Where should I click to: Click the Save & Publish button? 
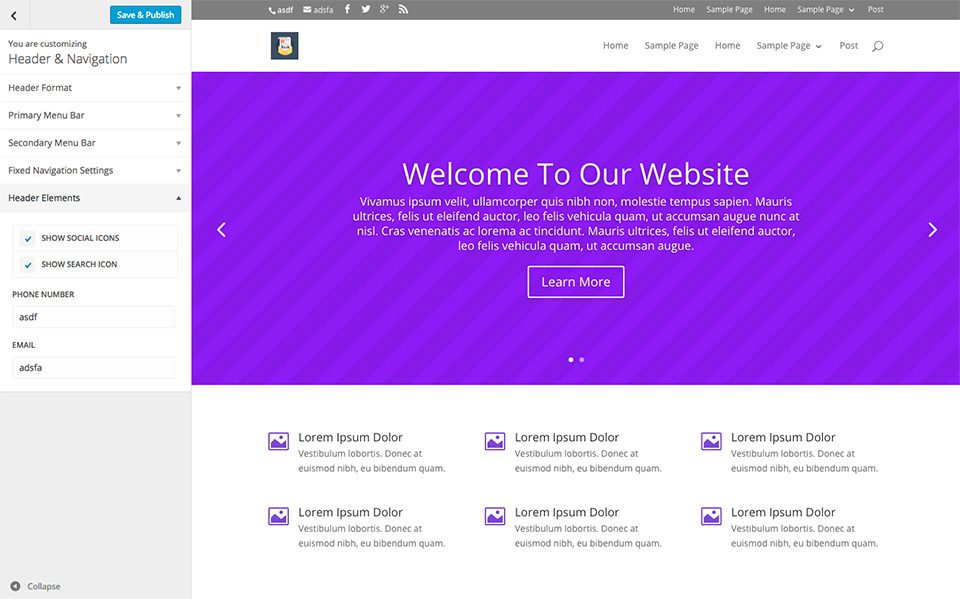click(145, 15)
